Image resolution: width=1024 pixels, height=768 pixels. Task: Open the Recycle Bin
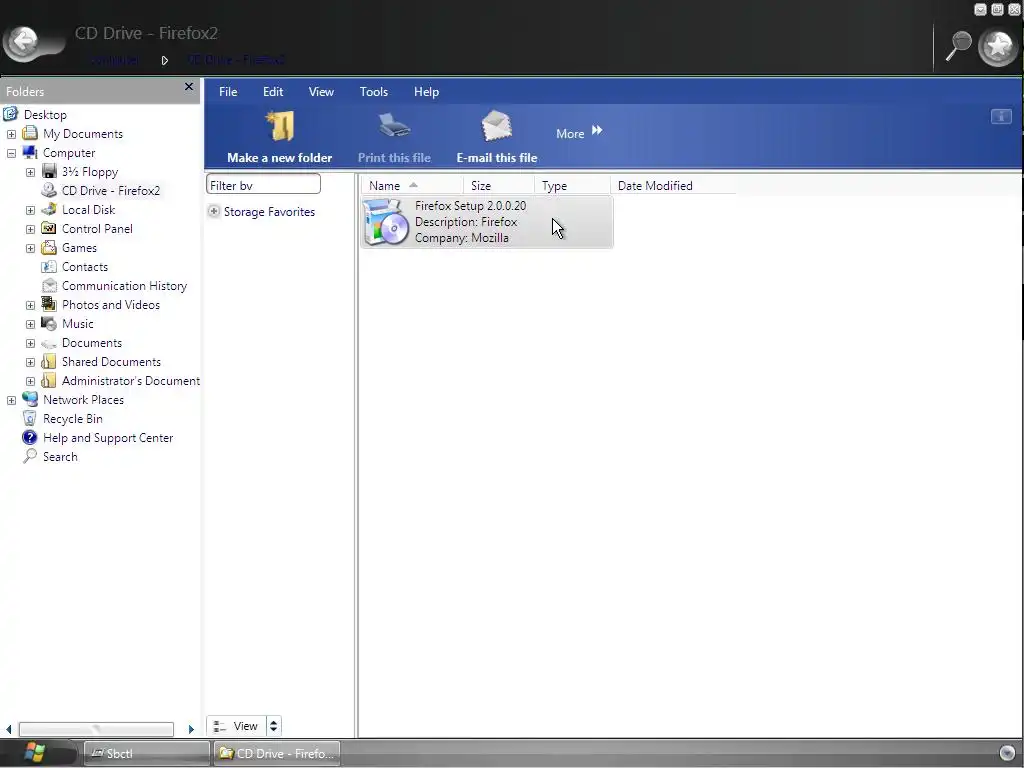click(72, 419)
